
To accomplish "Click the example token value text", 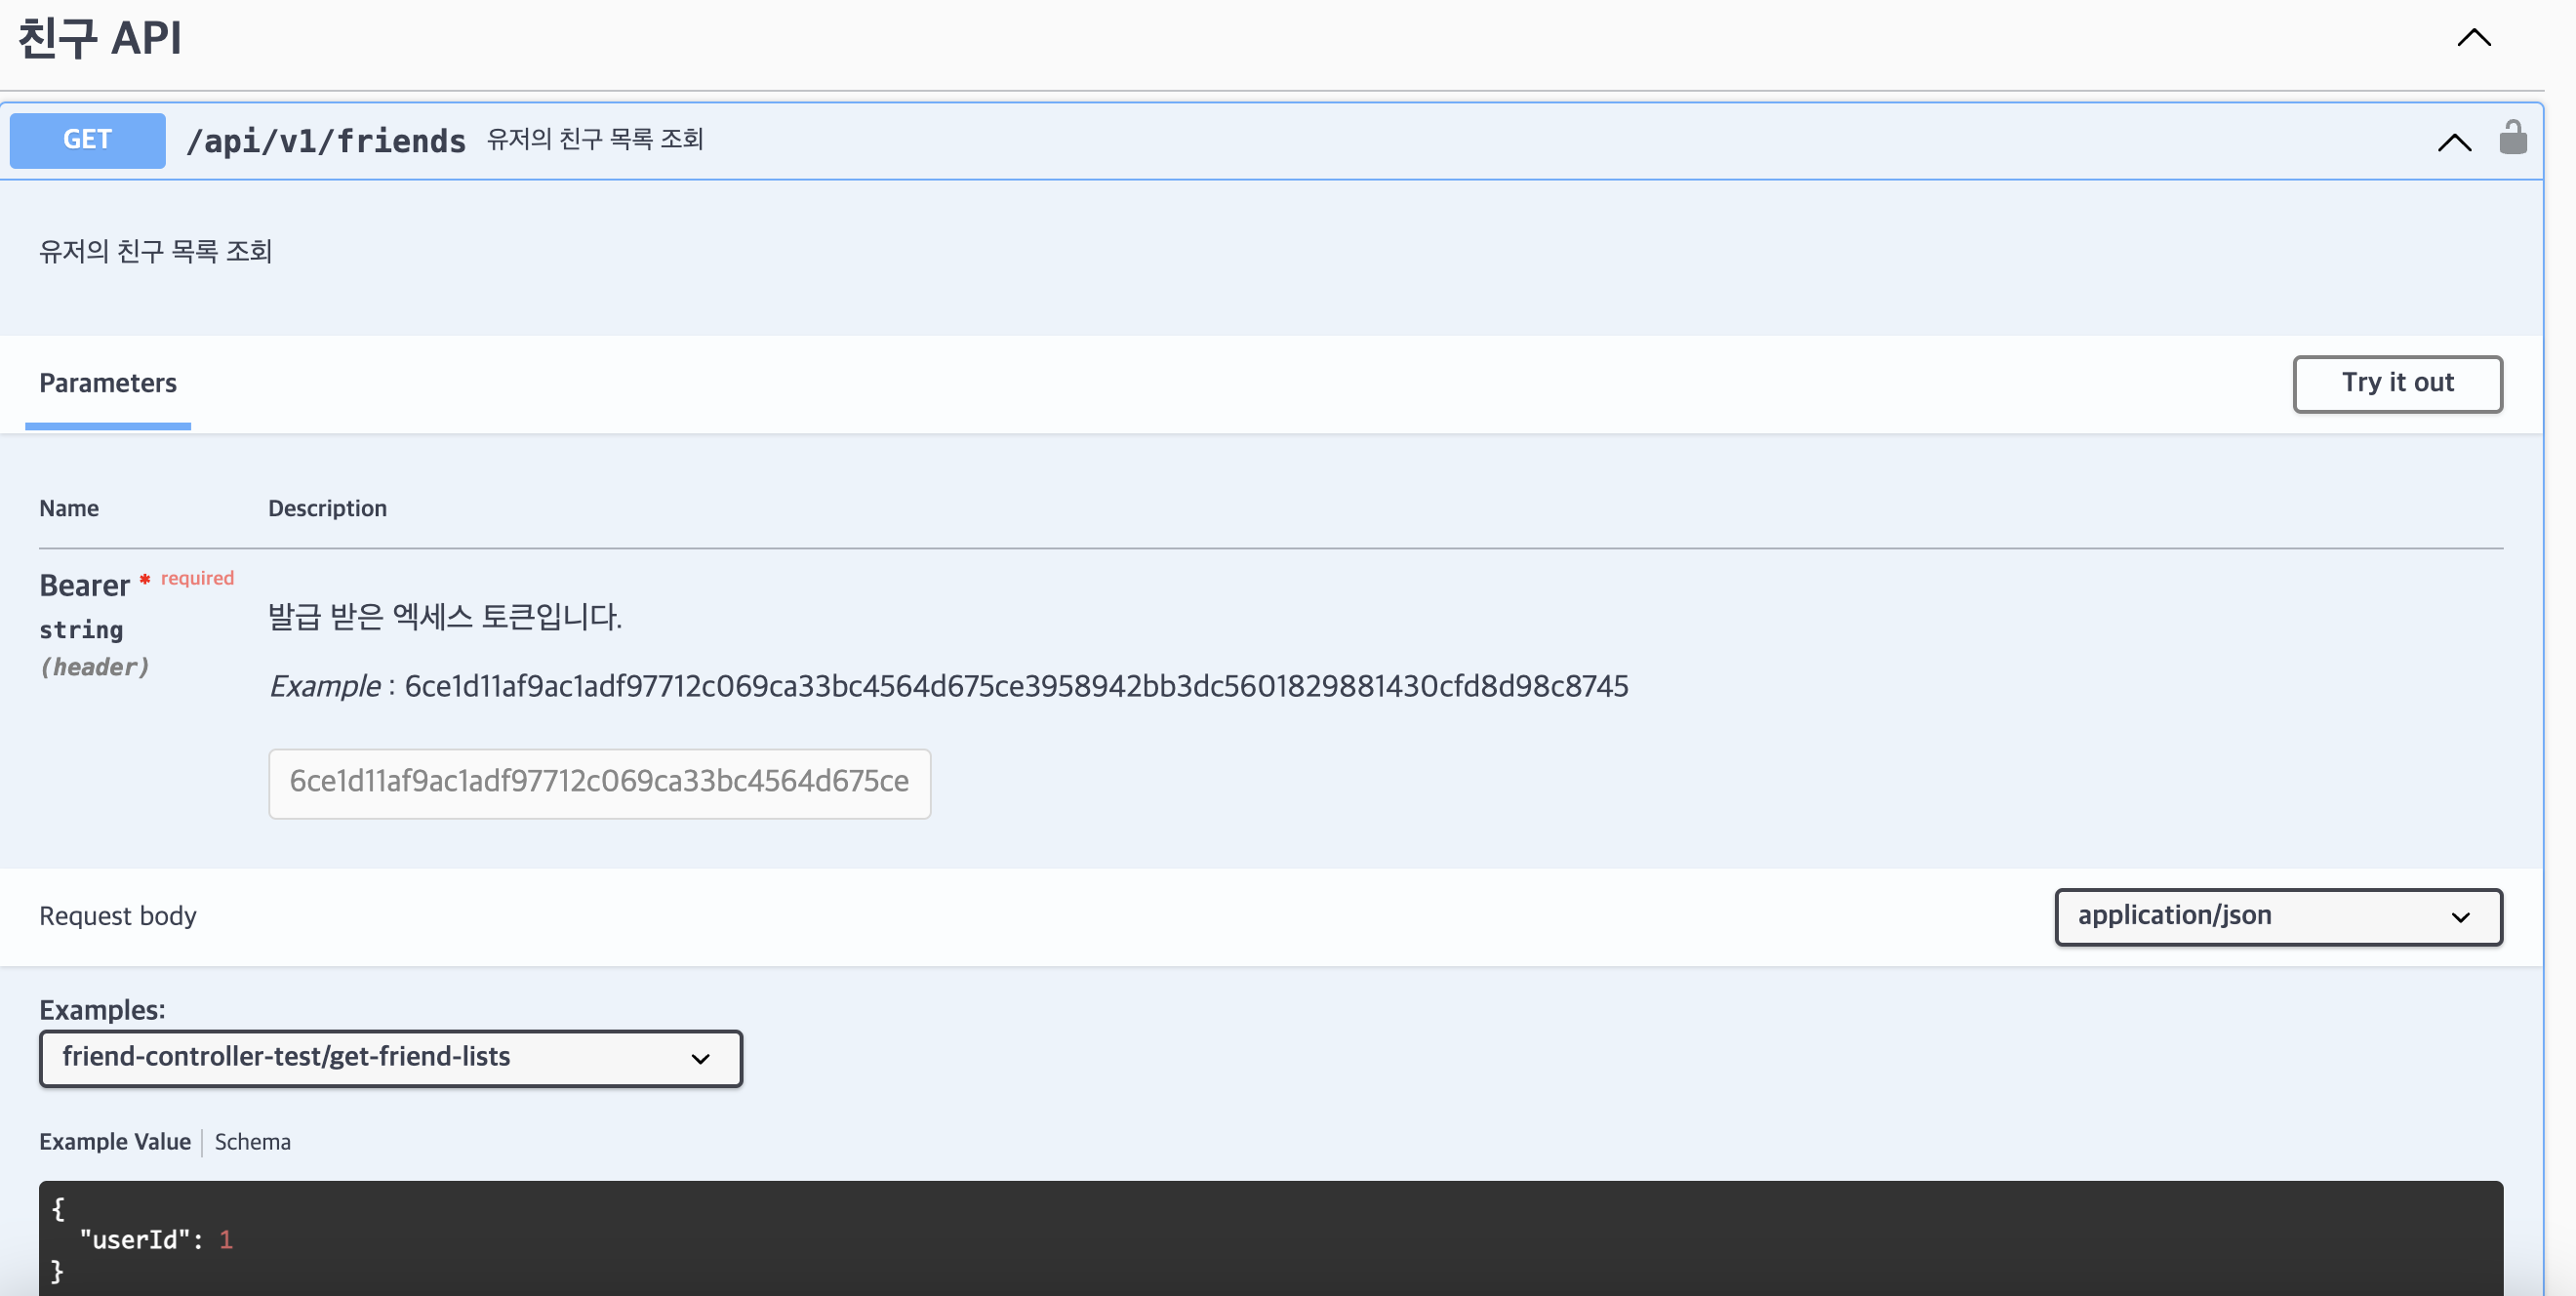I will [1016, 686].
